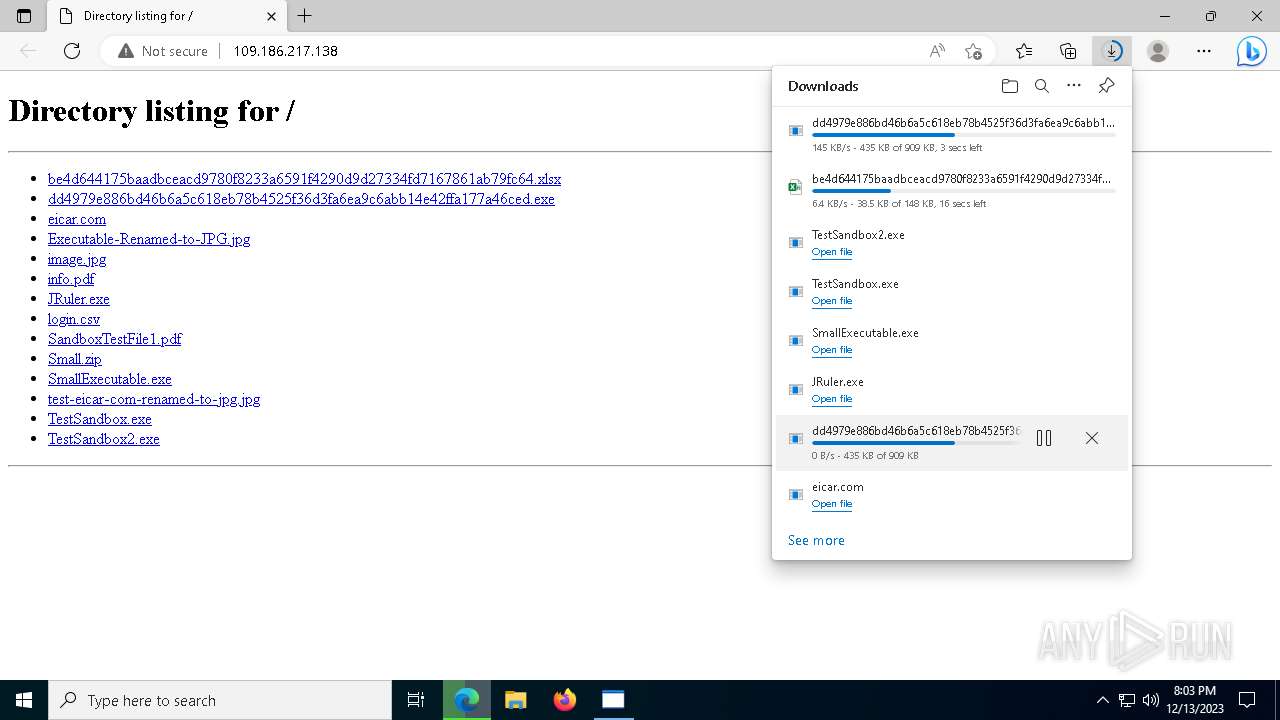Open File Explorer from the taskbar
The image size is (1280, 720).
coord(515,700)
